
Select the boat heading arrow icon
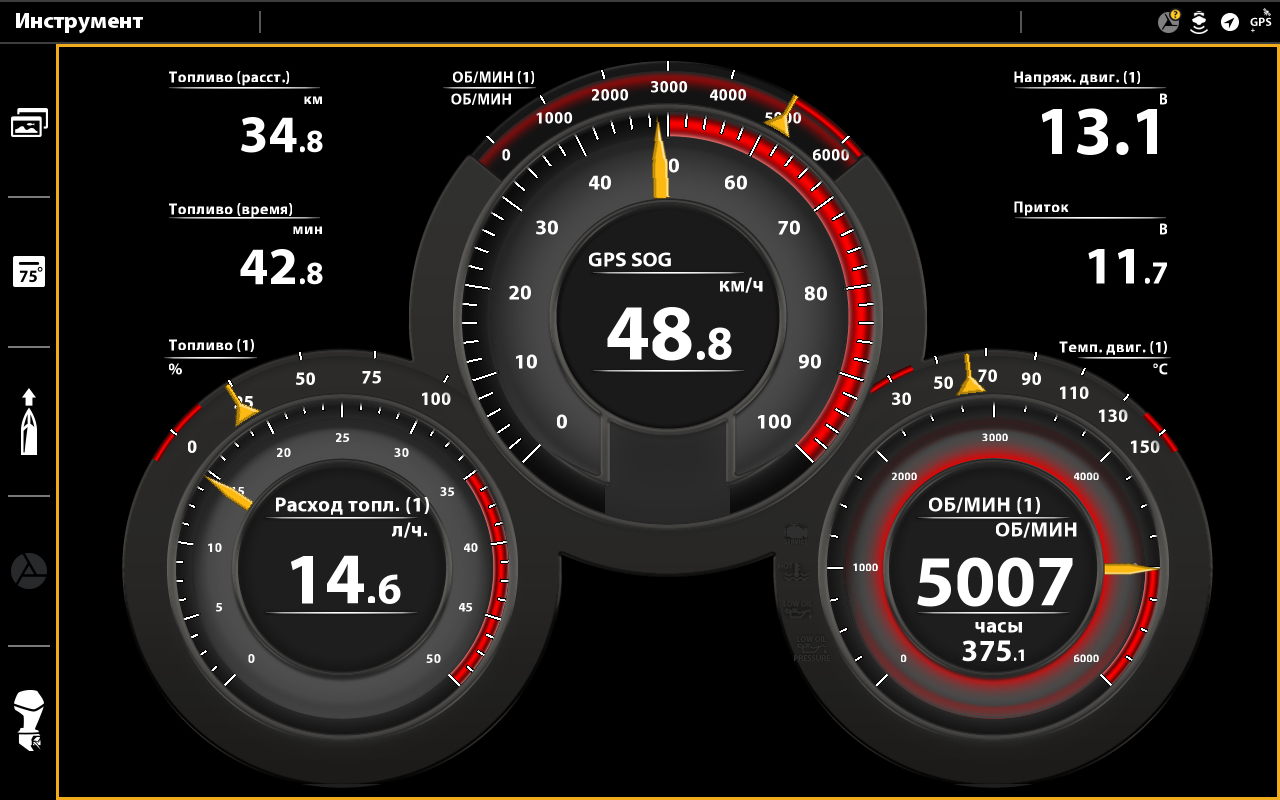[29, 421]
